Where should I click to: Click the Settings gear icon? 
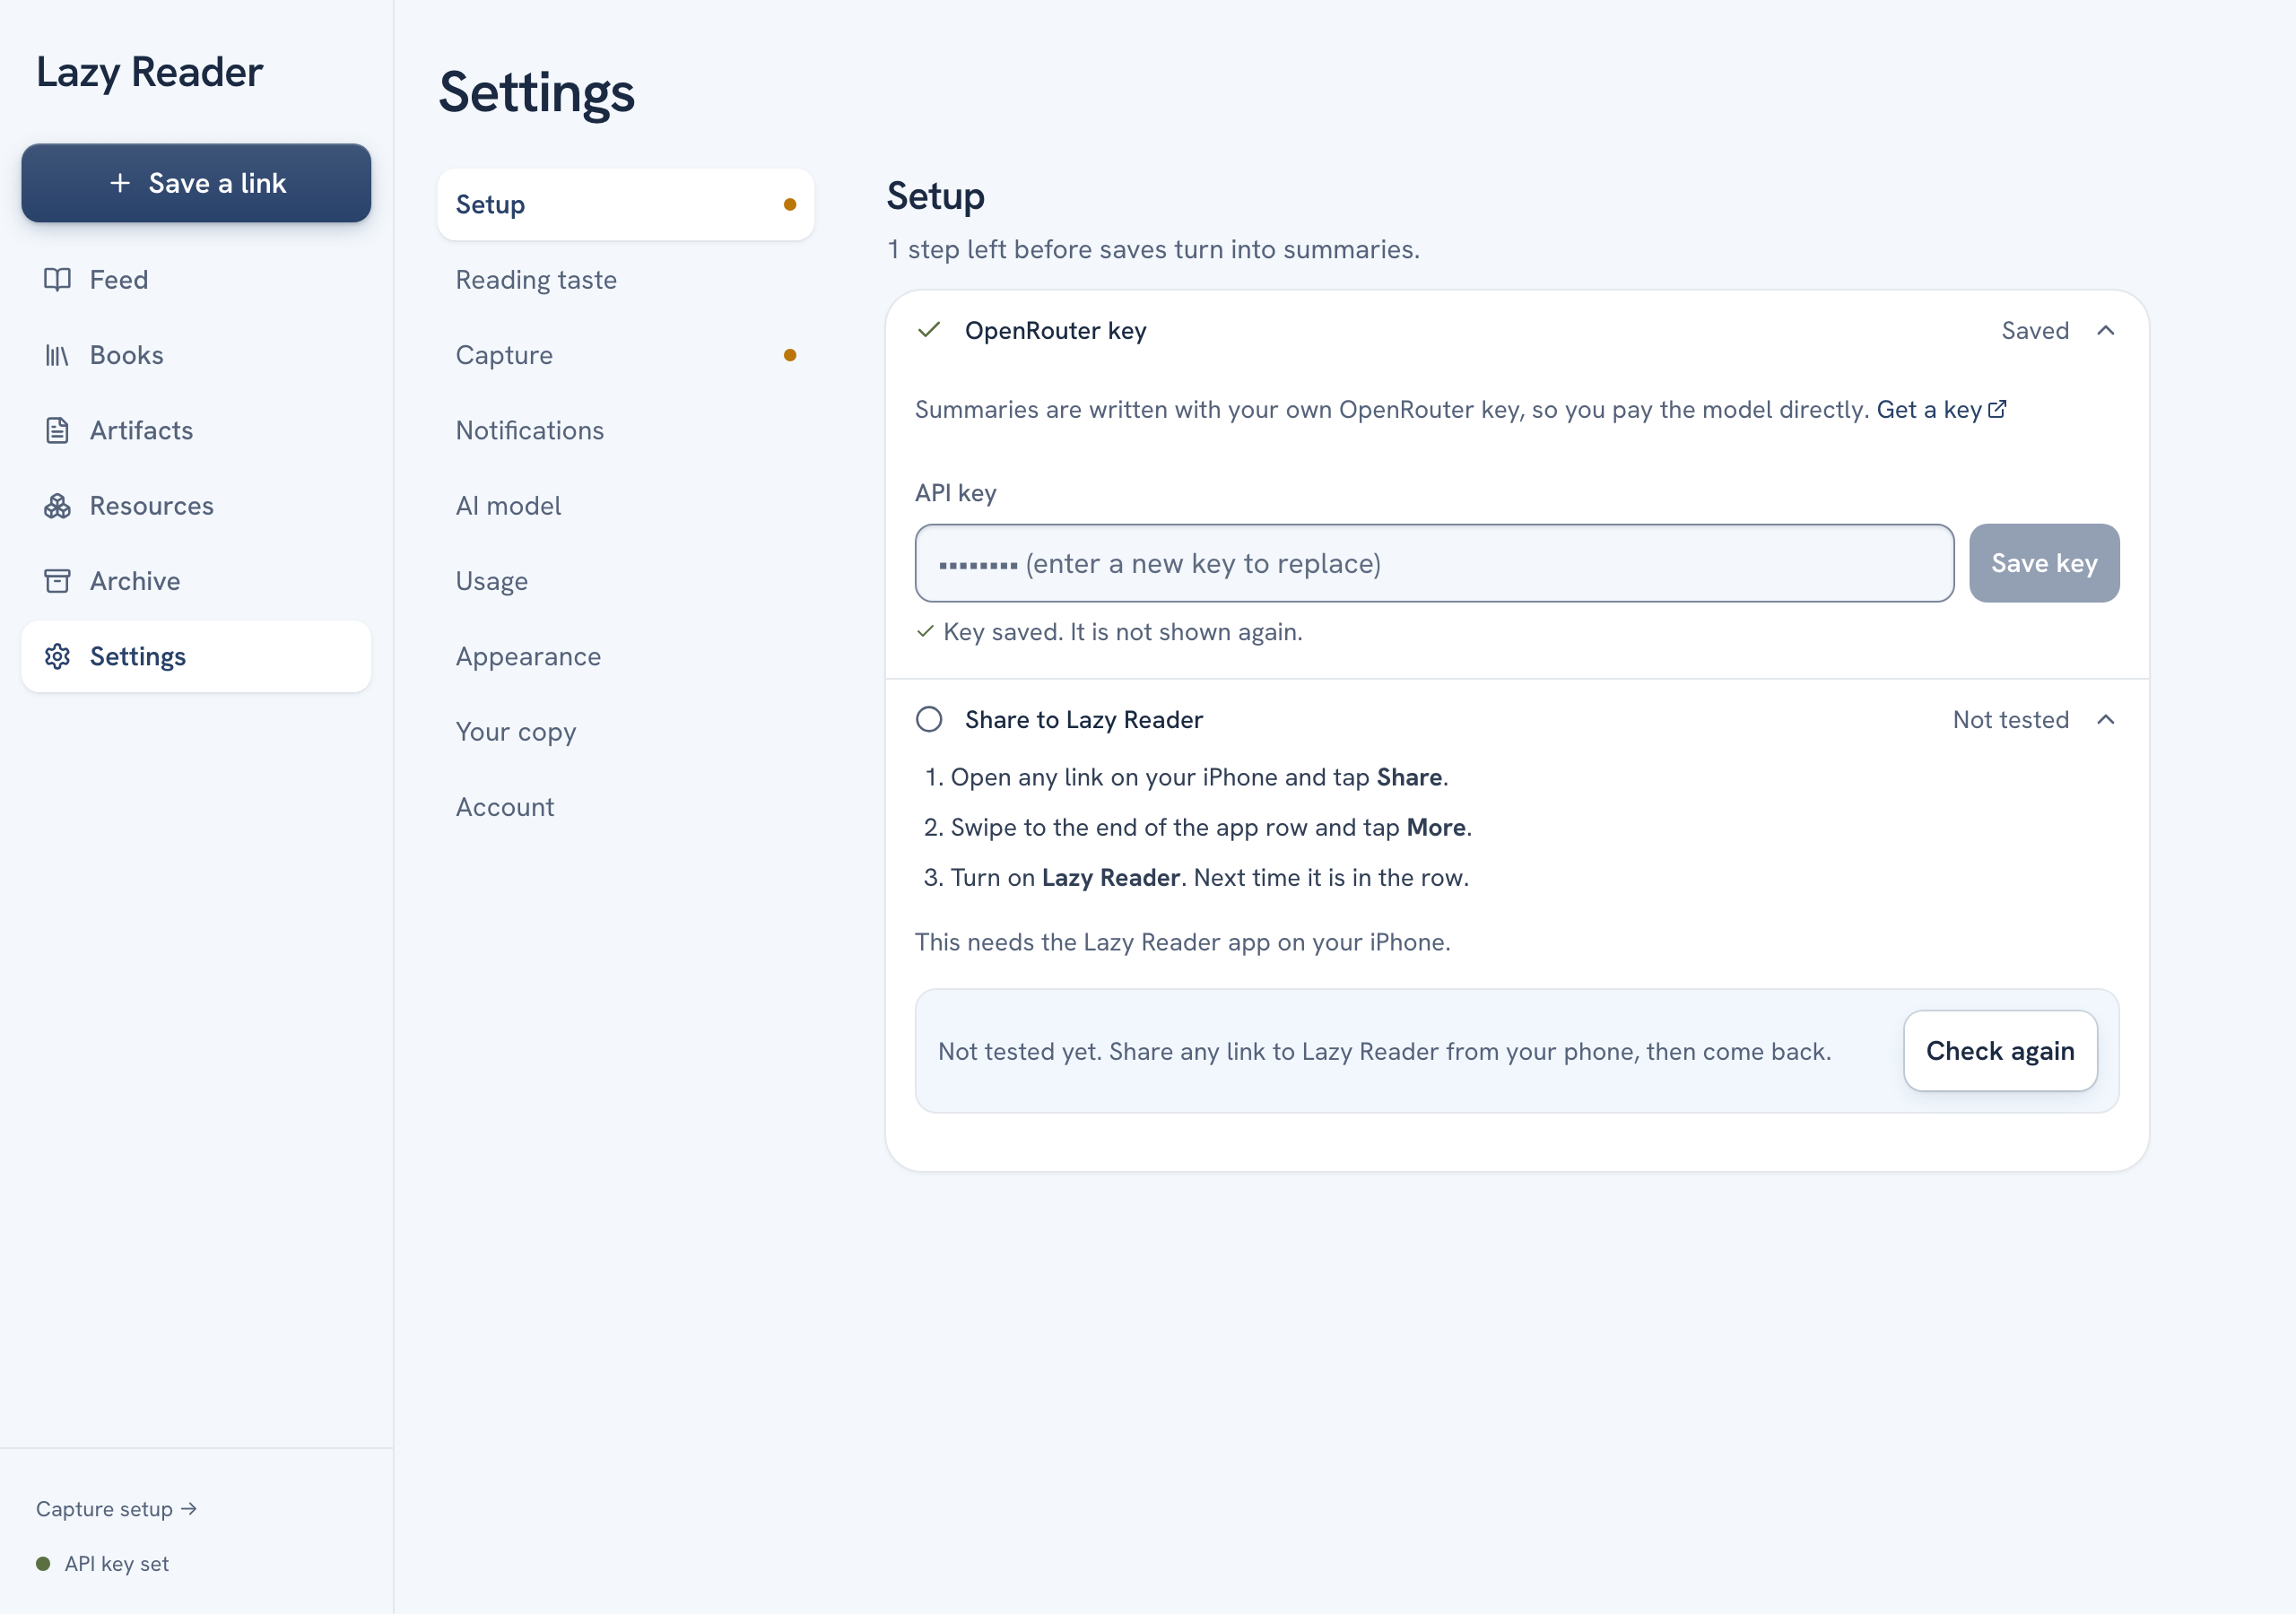point(57,656)
